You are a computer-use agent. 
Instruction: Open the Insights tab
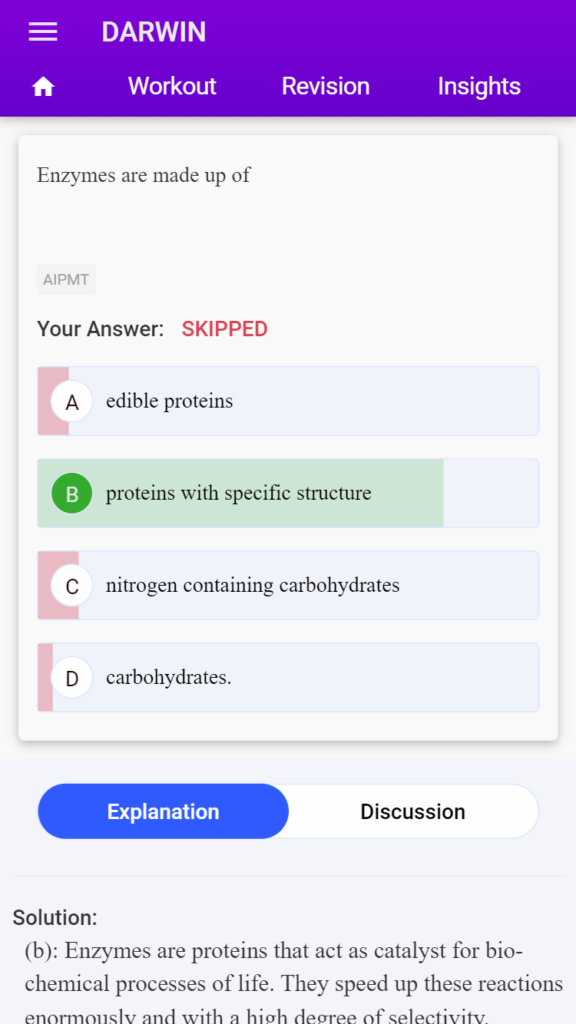tap(479, 86)
